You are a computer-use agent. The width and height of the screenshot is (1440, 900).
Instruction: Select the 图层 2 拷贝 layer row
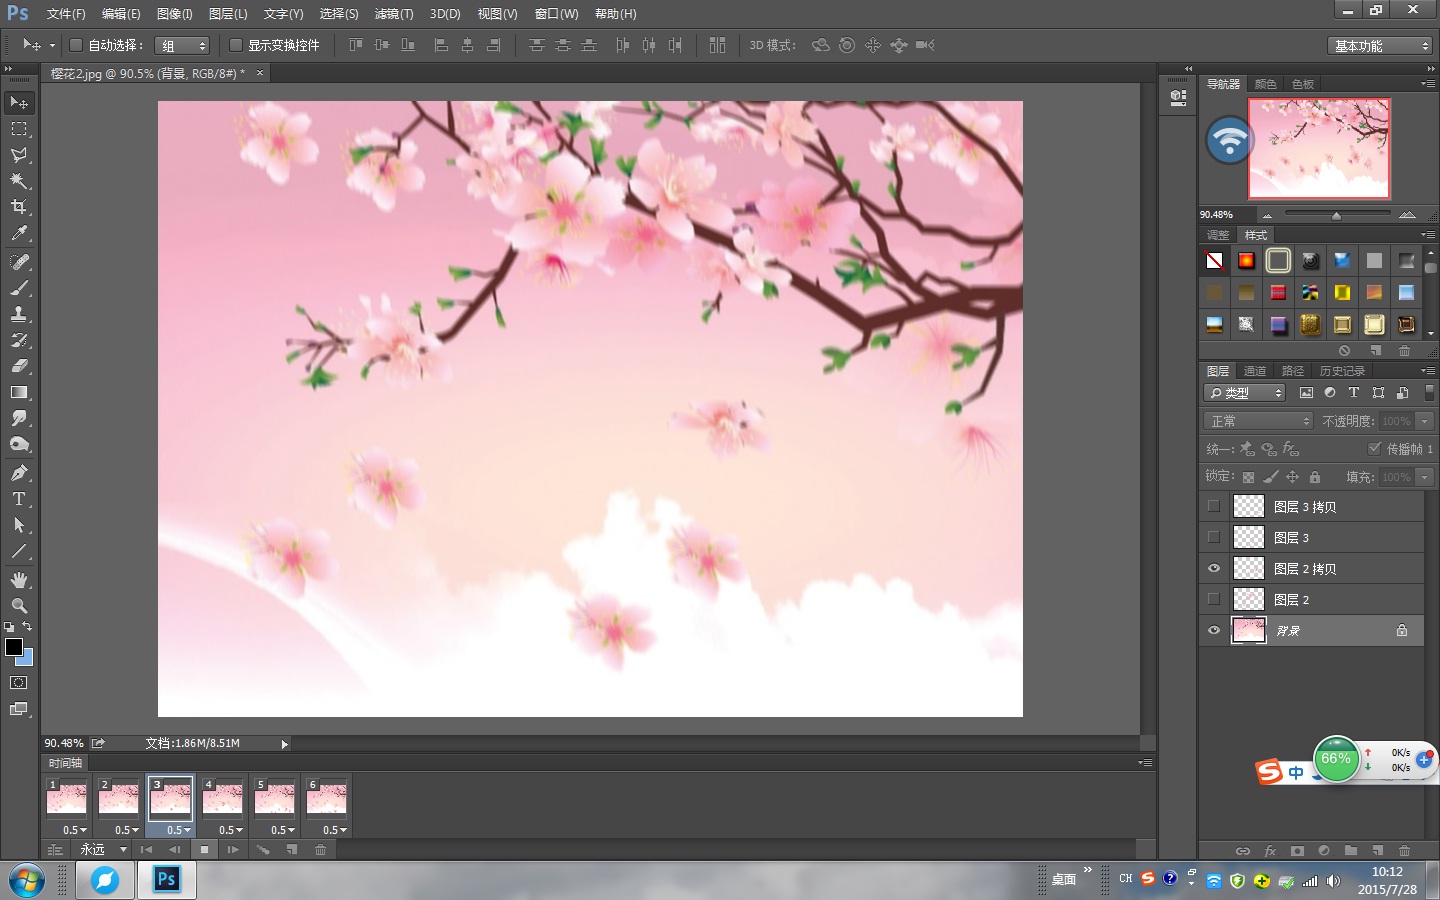[1311, 568]
